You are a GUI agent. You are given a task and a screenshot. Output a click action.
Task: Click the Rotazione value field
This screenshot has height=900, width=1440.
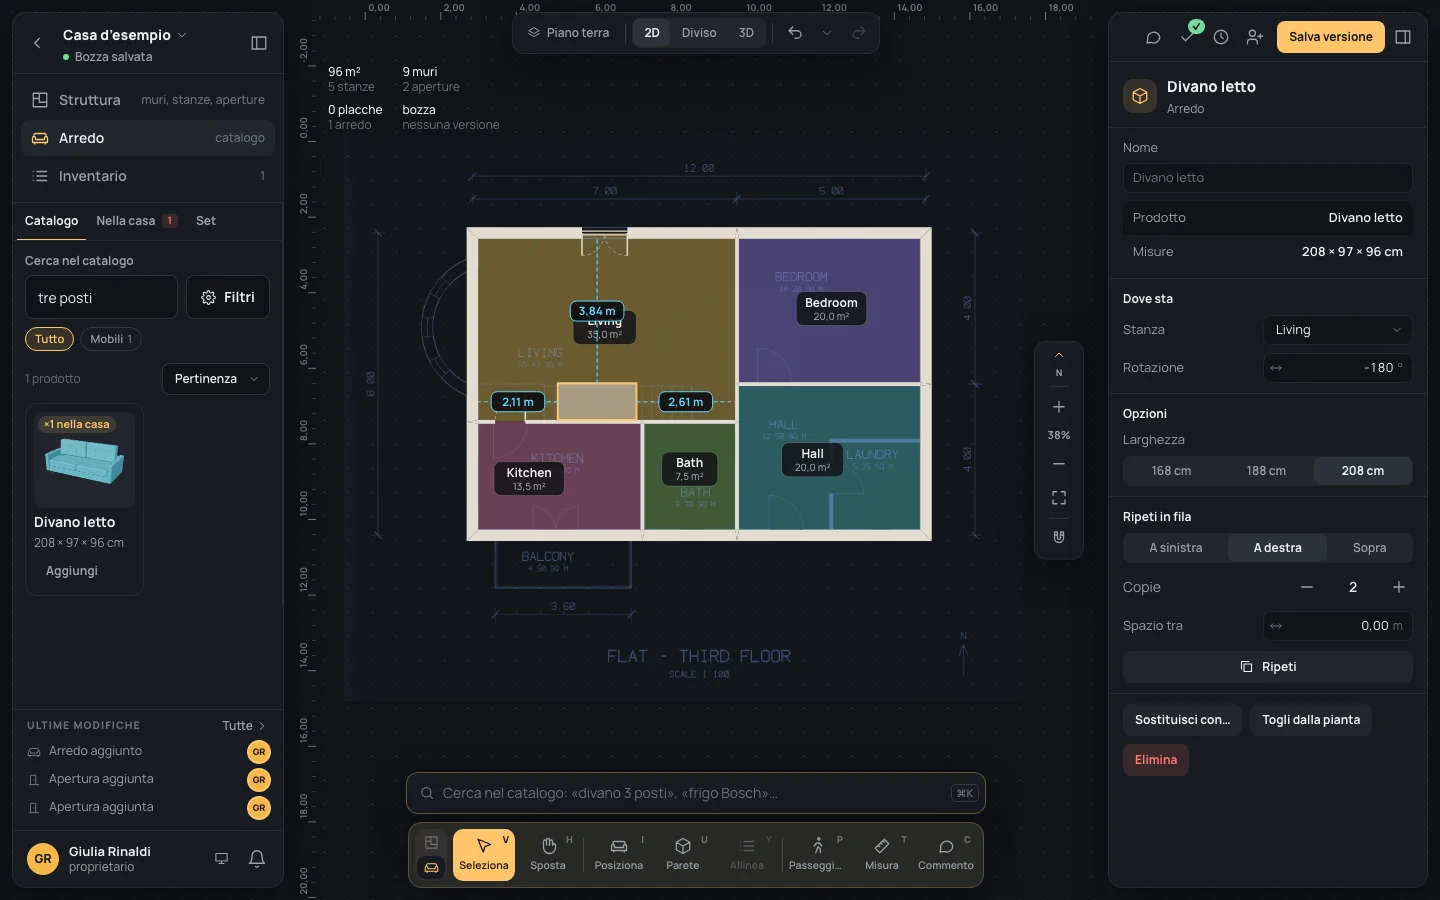tap(1338, 368)
